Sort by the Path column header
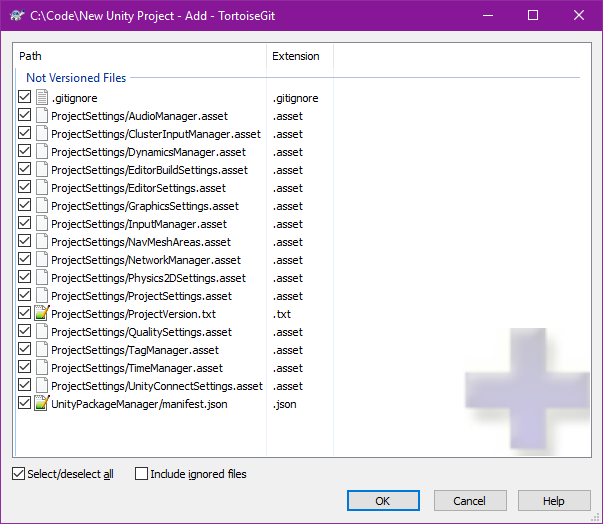The image size is (603, 524). click(140, 56)
